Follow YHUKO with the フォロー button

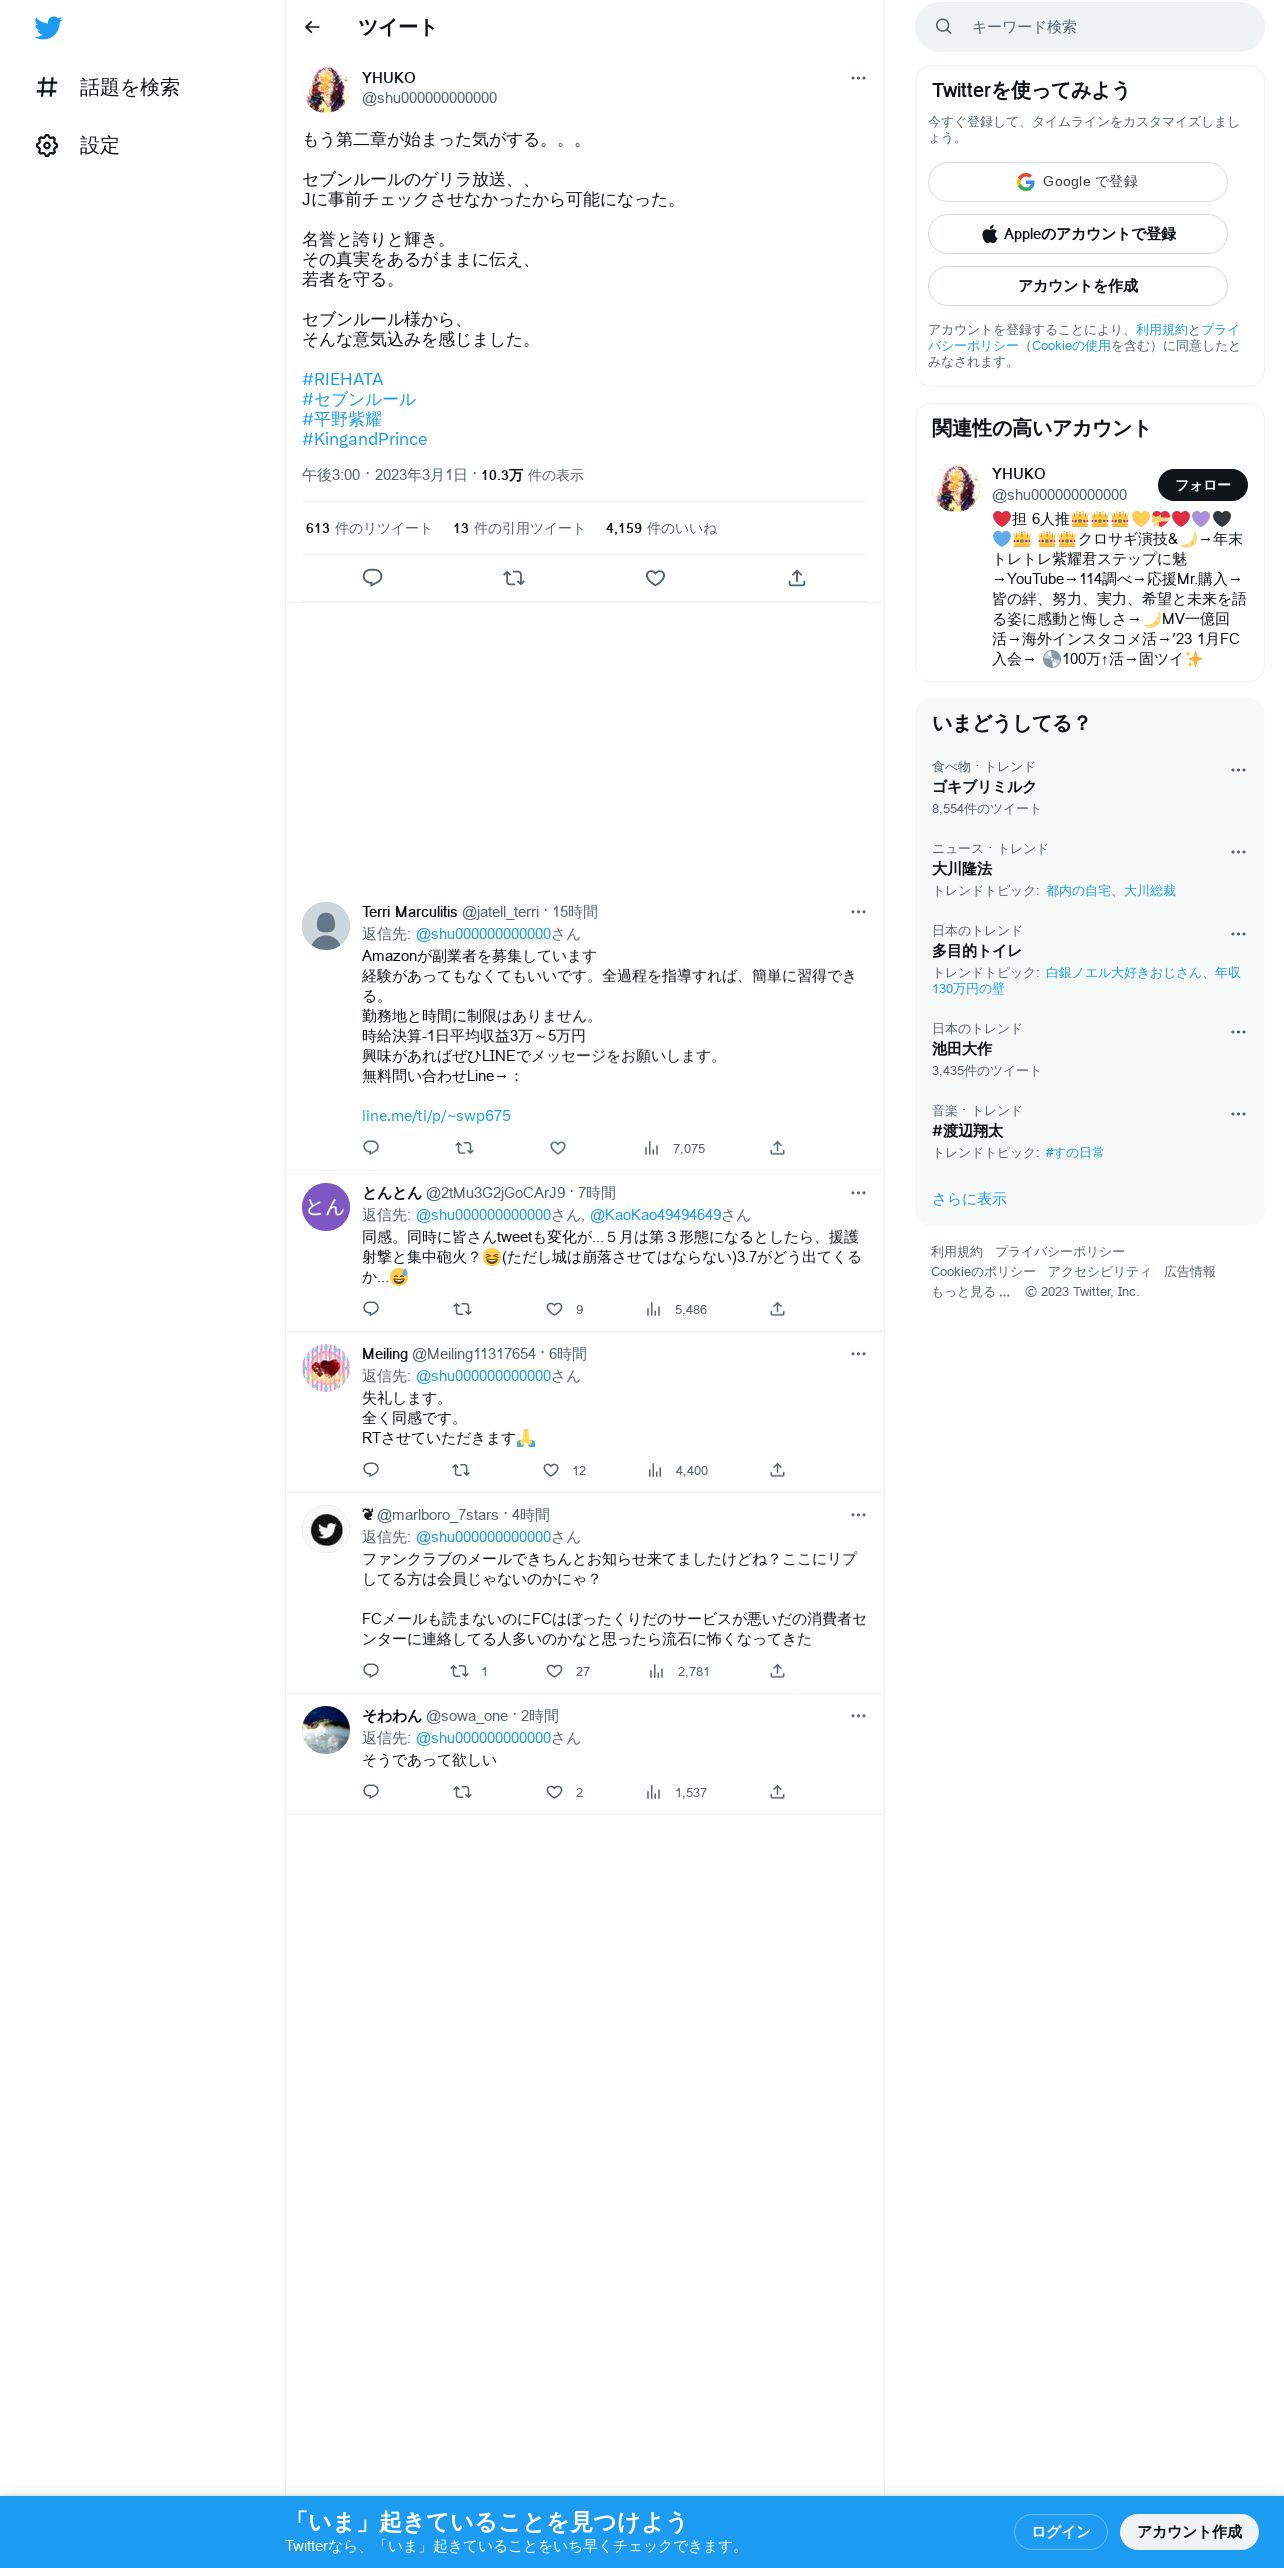(1202, 485)
